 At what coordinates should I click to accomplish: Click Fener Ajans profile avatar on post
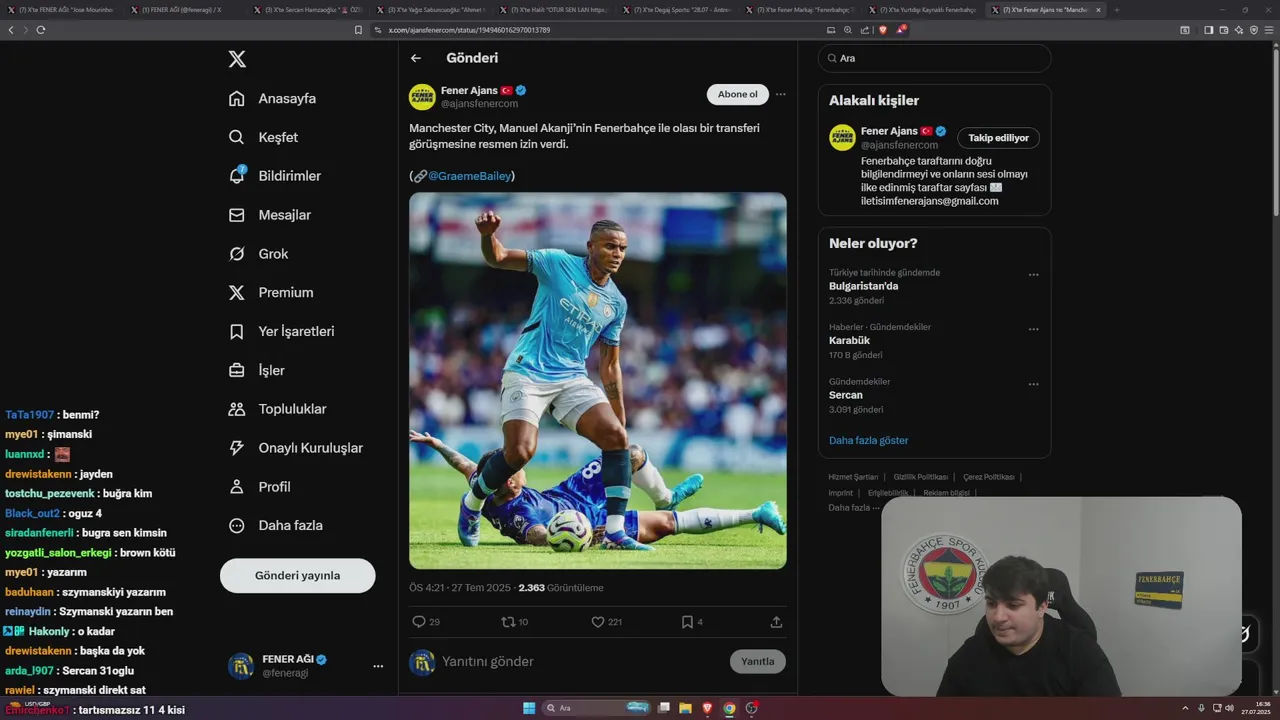pyautogui.click(x=422, y=97)
